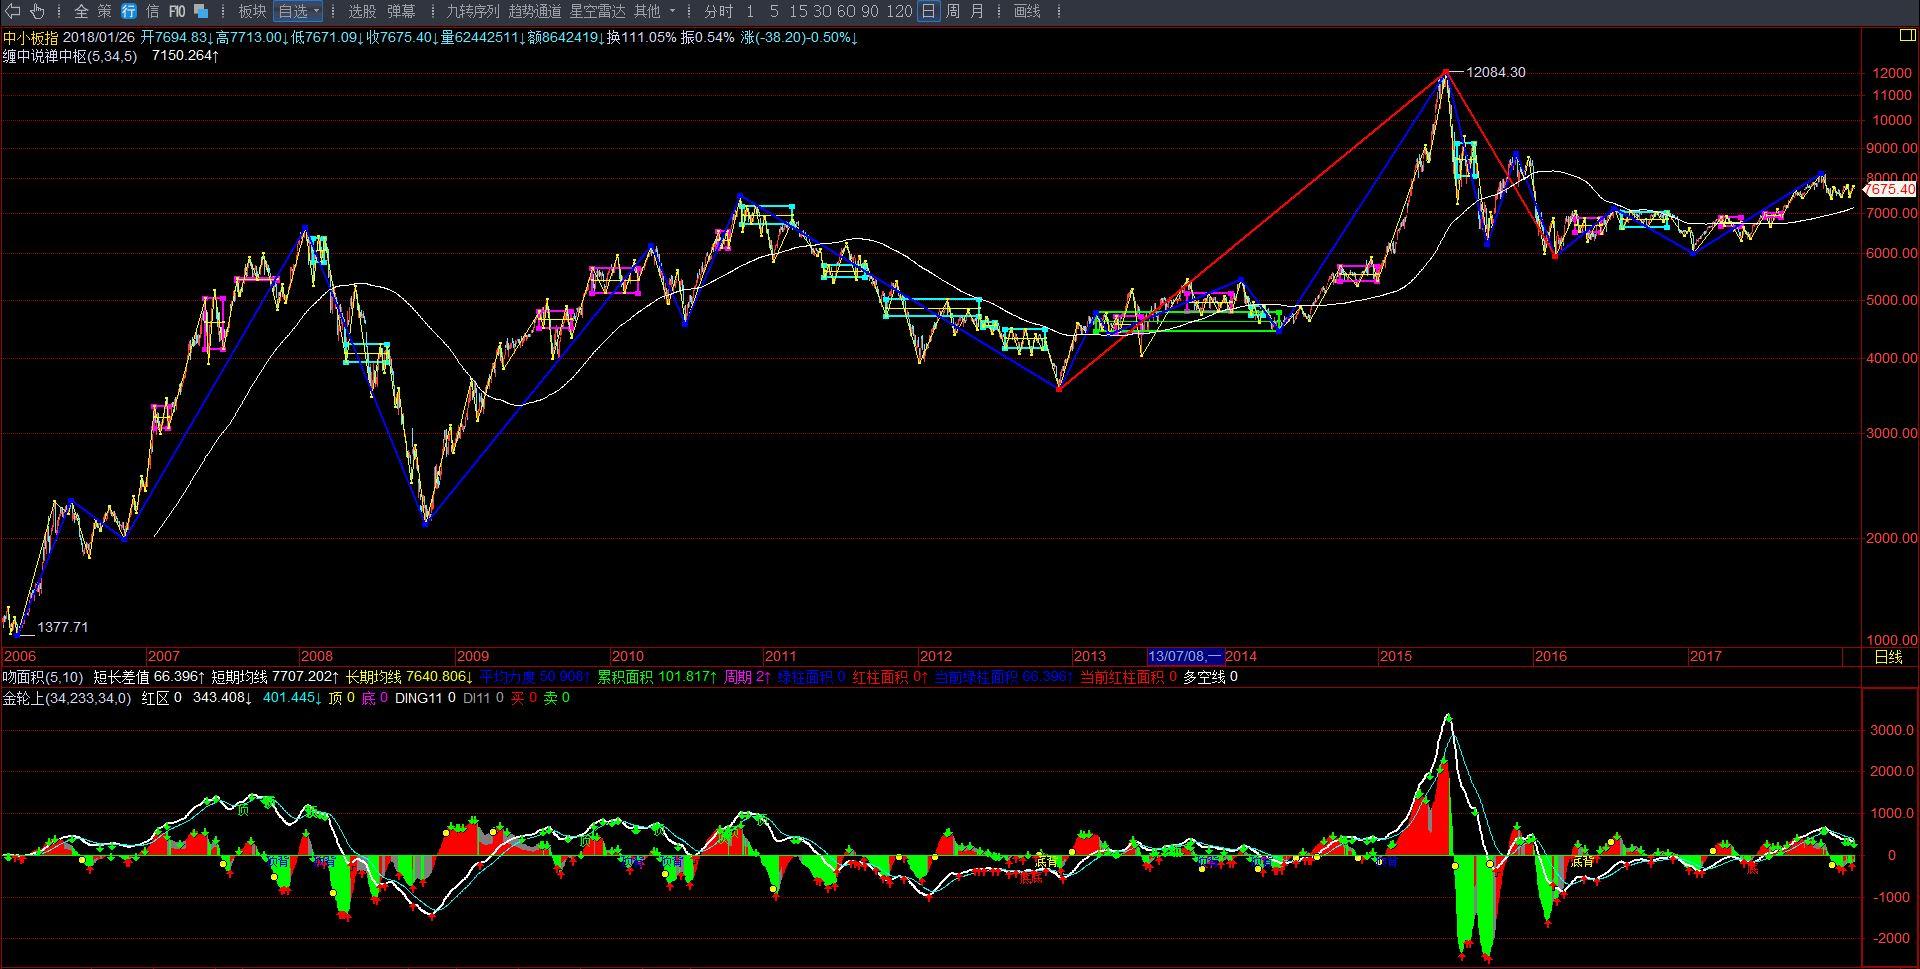1920x969 pixels.
Task: Click the 7675.40 current price tag
Action: (1891, 189)
